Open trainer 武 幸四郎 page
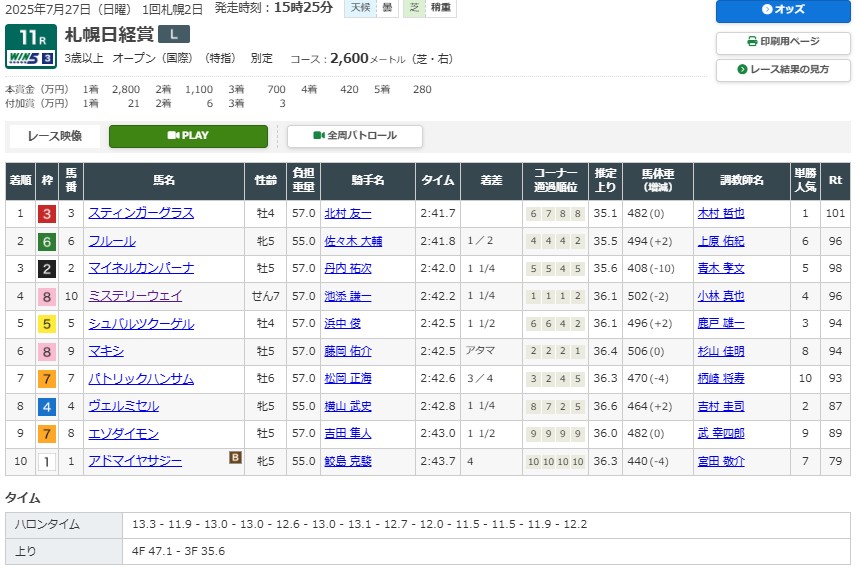Viewport: 857px width, 572px height. (720, 434)
